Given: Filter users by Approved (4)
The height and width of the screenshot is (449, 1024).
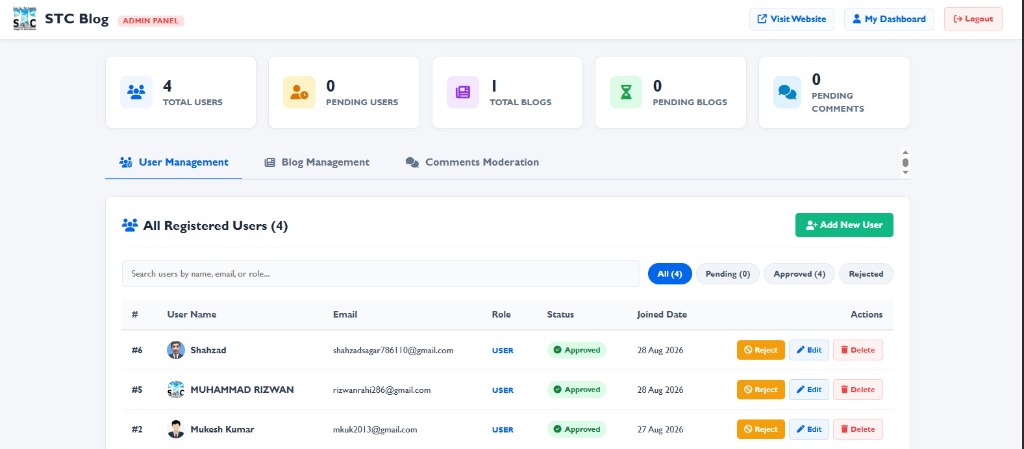Looking at the screenshot, I should 799,274.
